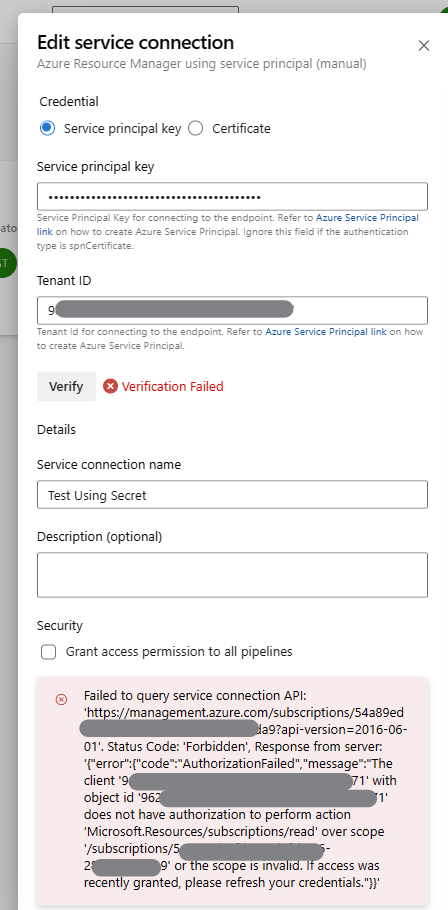Click the Description (optional) text area
The image size is (448, 910).
(x=232, y=575)
